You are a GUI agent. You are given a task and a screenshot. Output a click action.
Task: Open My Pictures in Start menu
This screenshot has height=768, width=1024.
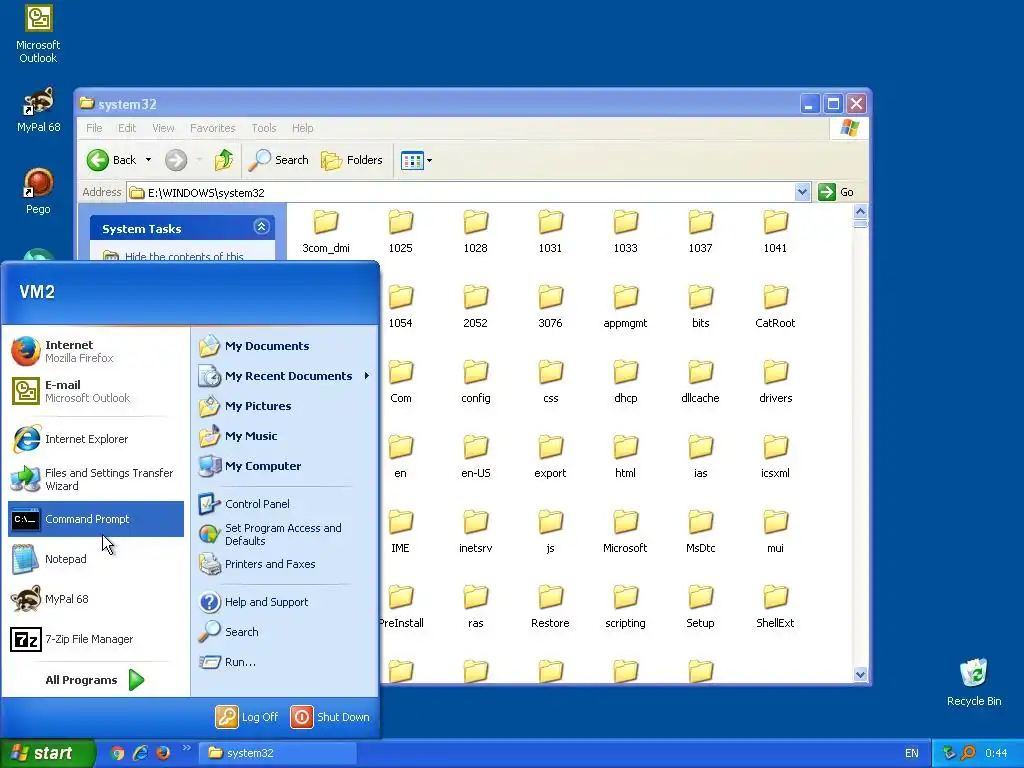pyautogui.click(x=285, y=406)
